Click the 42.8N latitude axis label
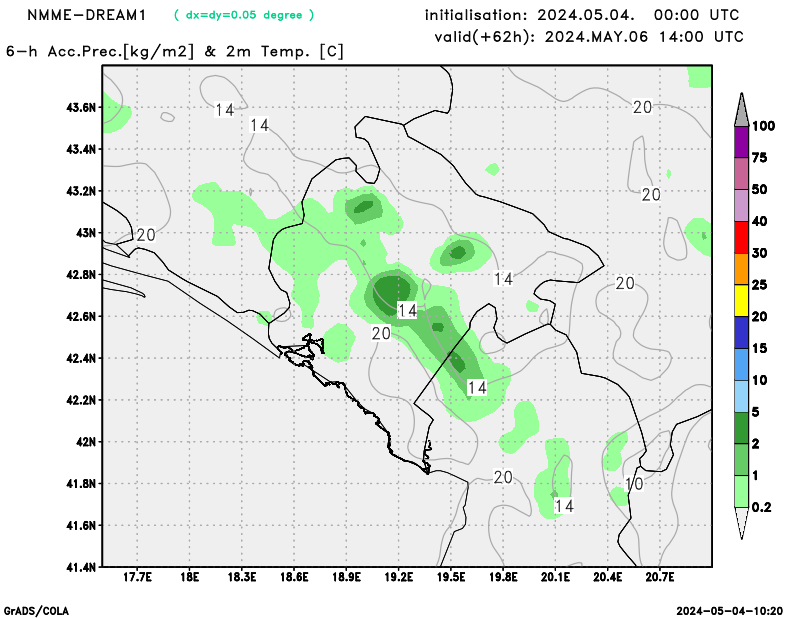The height and width of the screenshot is (618, 800). tap(81, 275)
